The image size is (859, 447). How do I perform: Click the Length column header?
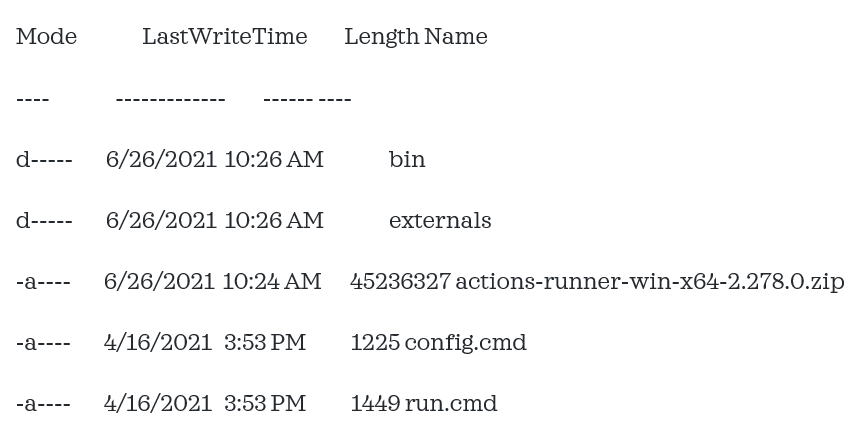click(381, 37)
